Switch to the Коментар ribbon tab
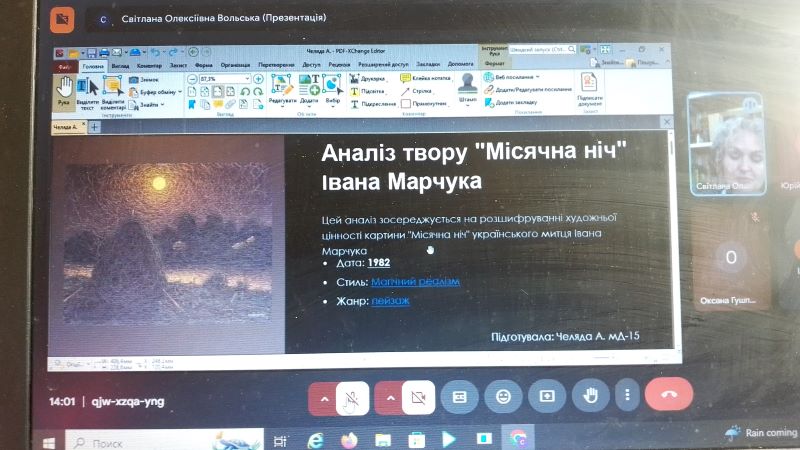Screen dimensions: 800x450 pos(149,66)
